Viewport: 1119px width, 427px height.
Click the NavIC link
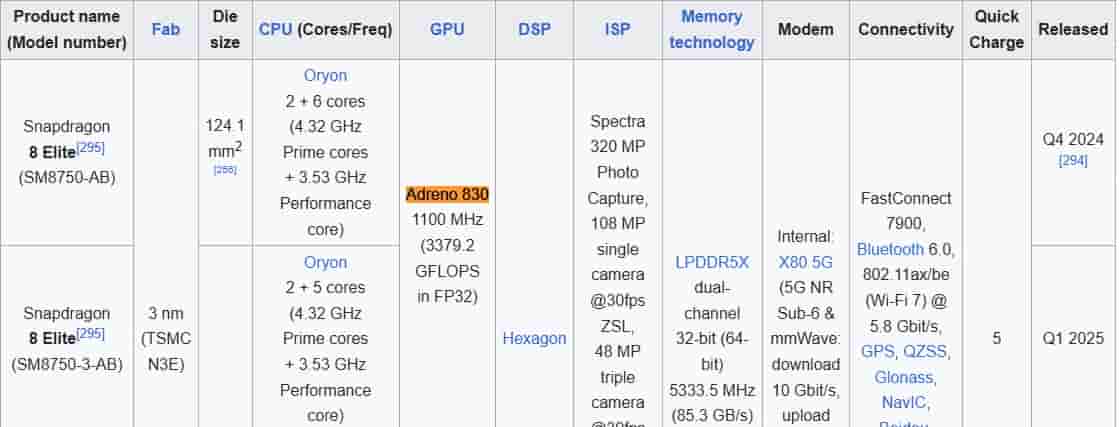904,402
